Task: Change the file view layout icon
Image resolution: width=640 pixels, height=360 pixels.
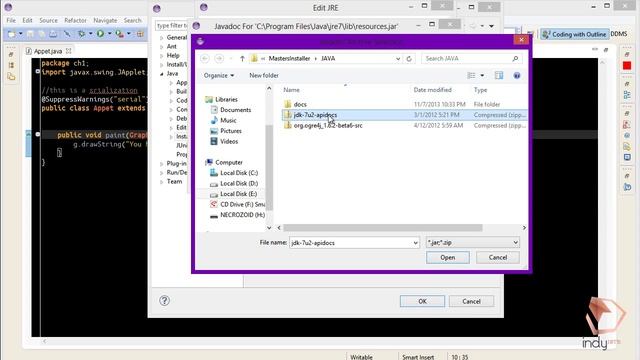Action: (x=471, y=76)
